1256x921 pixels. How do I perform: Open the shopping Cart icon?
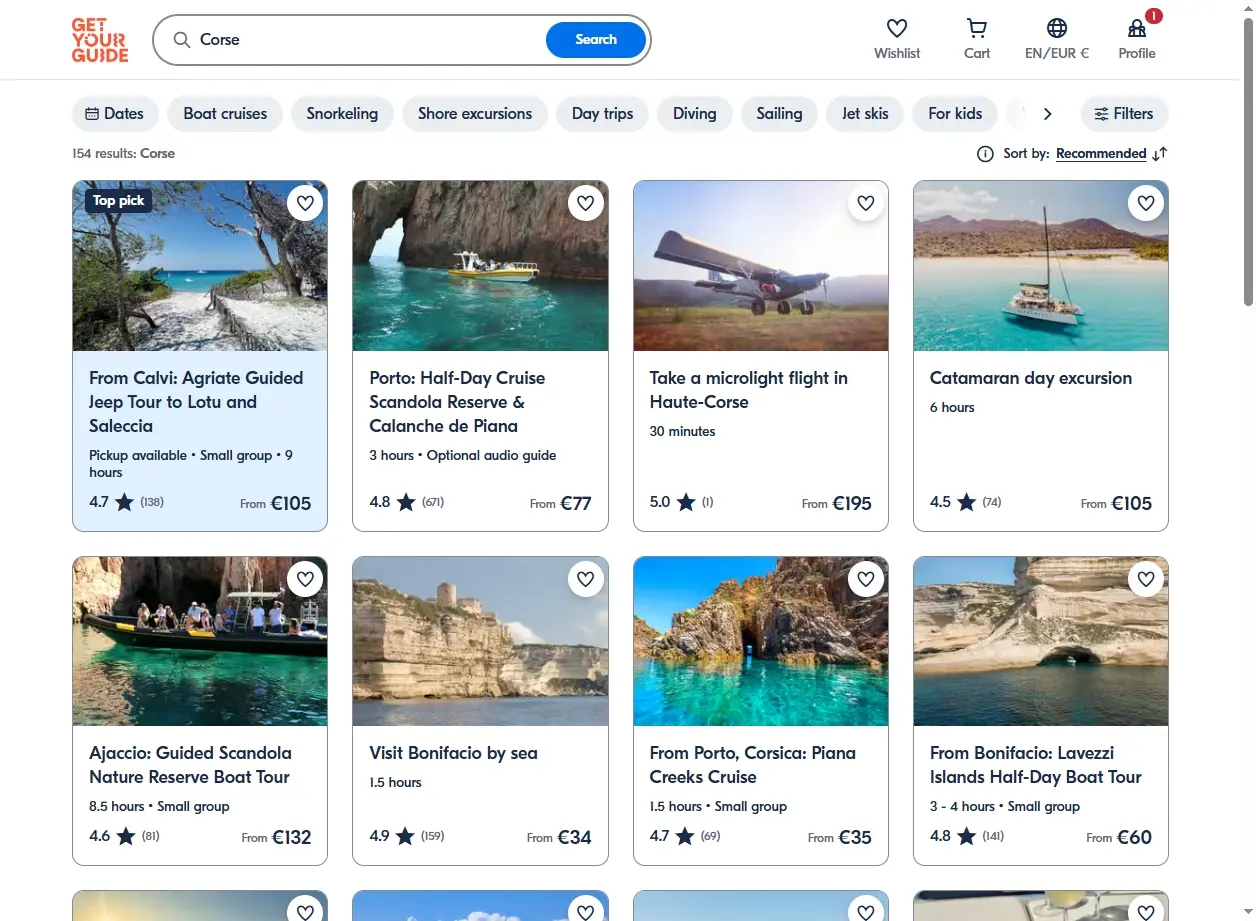tap(977, 28)
